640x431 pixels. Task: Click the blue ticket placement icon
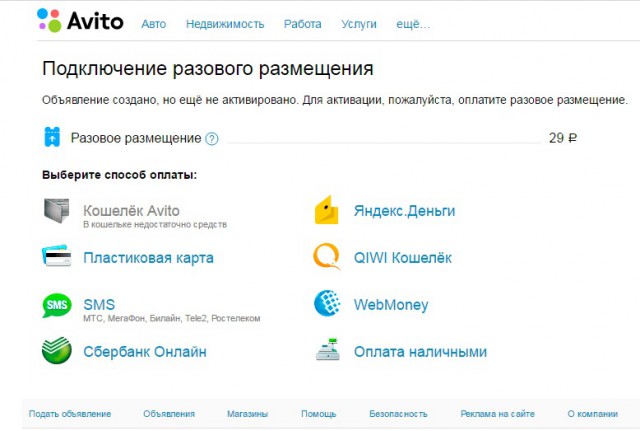[52, 137]
